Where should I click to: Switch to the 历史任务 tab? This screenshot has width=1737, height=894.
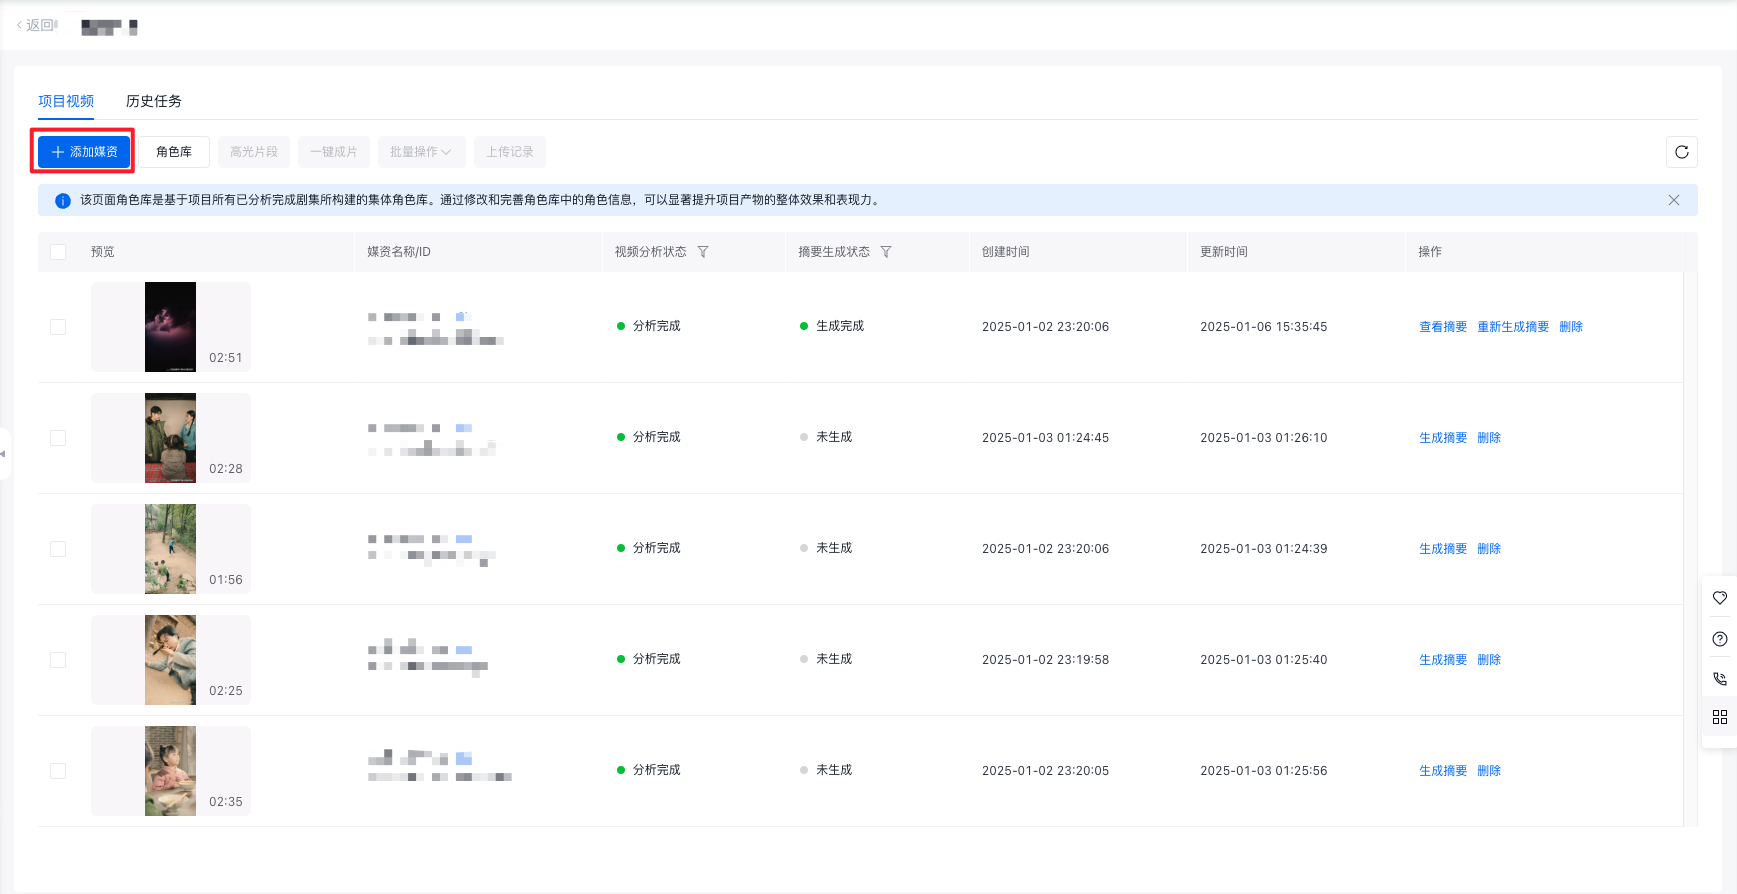[154, 101]
